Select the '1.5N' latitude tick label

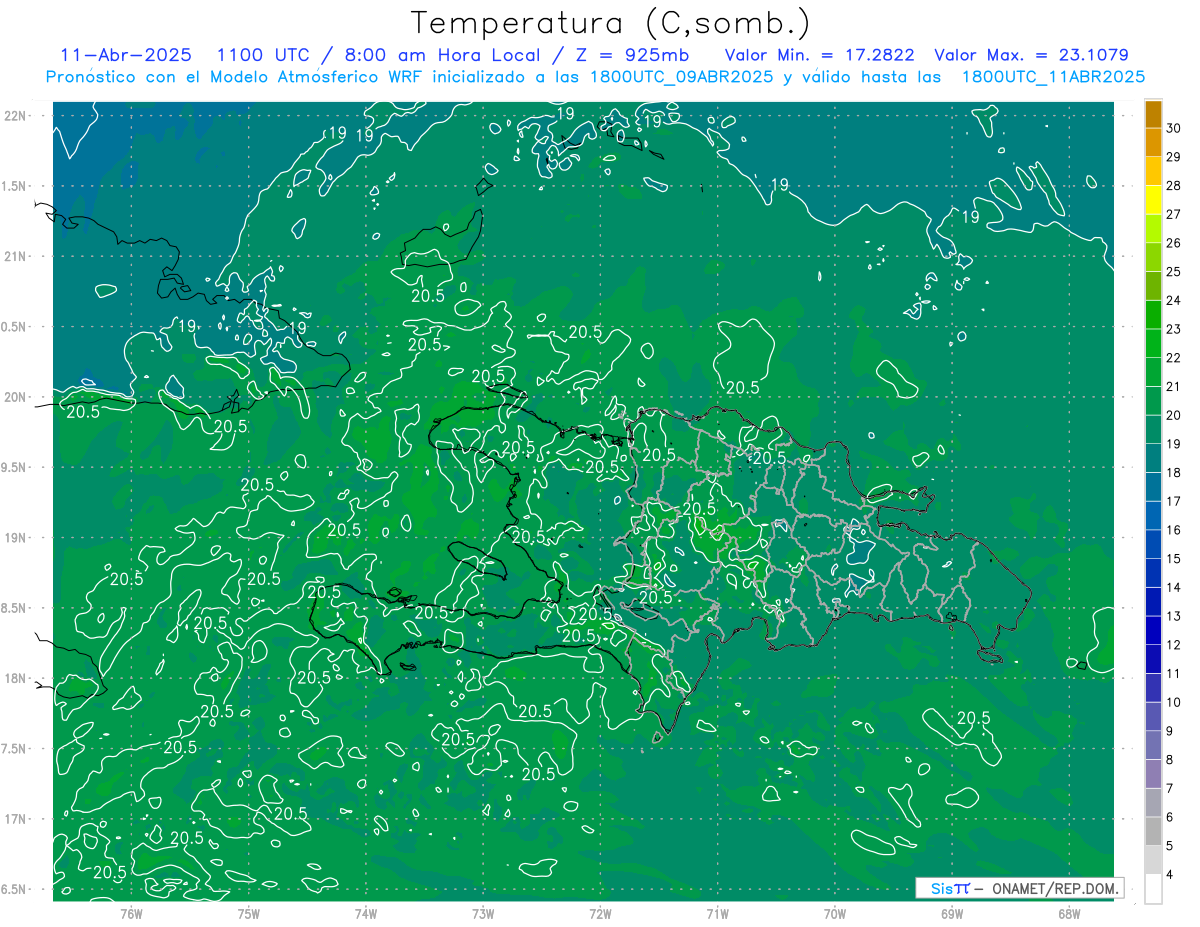(15, 186)
